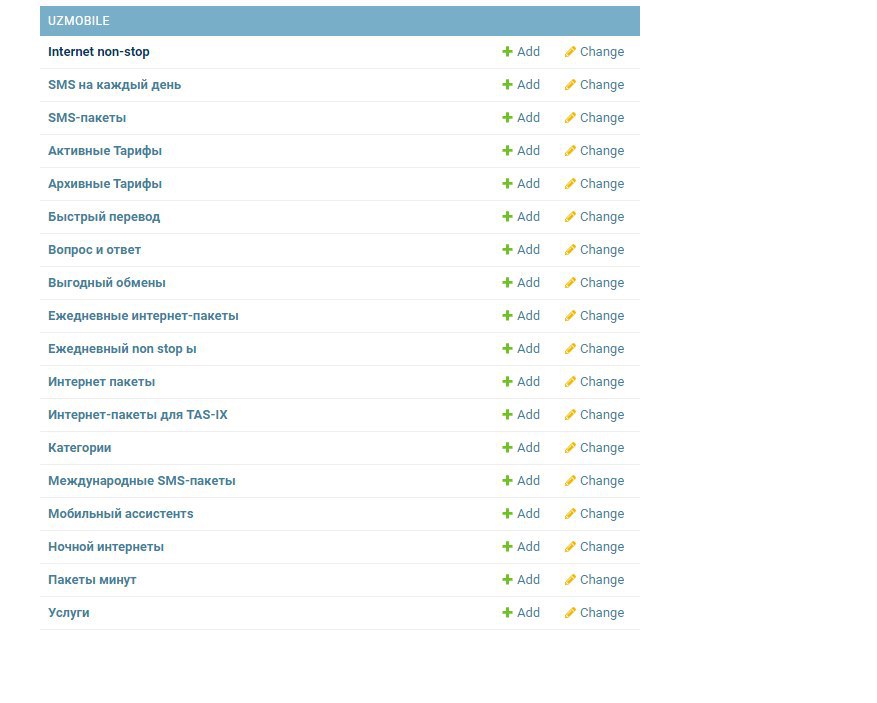Click Add for Выгодный обмены
Screen dimensions: 877x703
pyautogui.click(x=521, y=282)
